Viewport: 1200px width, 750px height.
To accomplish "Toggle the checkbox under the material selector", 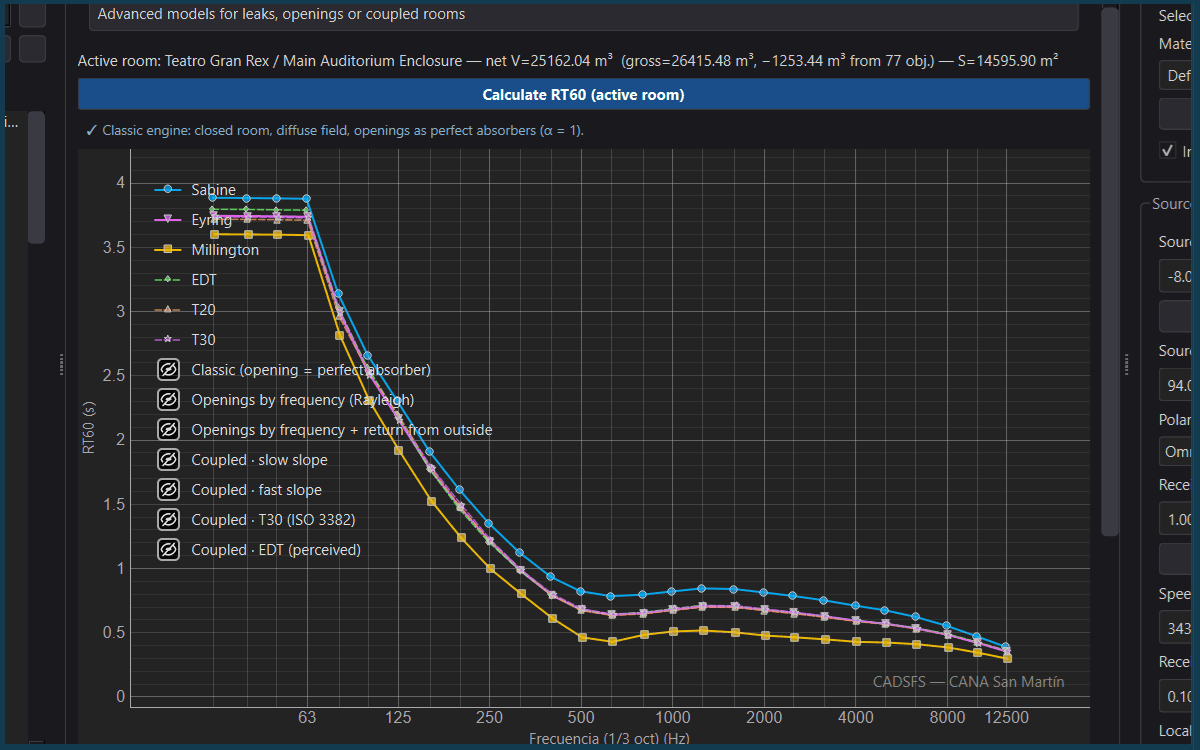I will click(1167, 151).
